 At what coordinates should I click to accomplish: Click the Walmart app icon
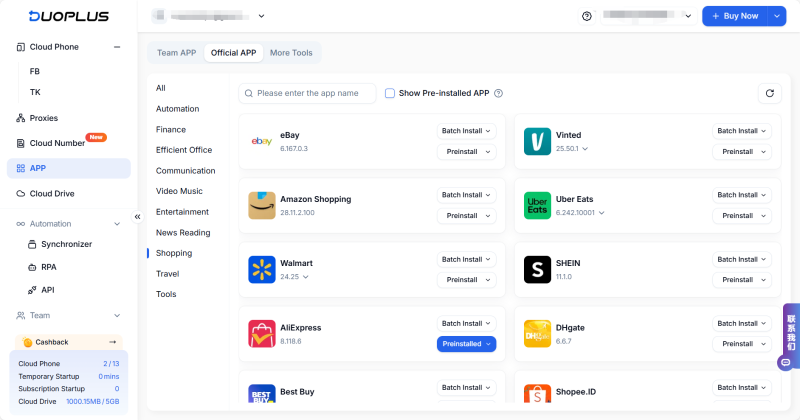pos(261,269)
